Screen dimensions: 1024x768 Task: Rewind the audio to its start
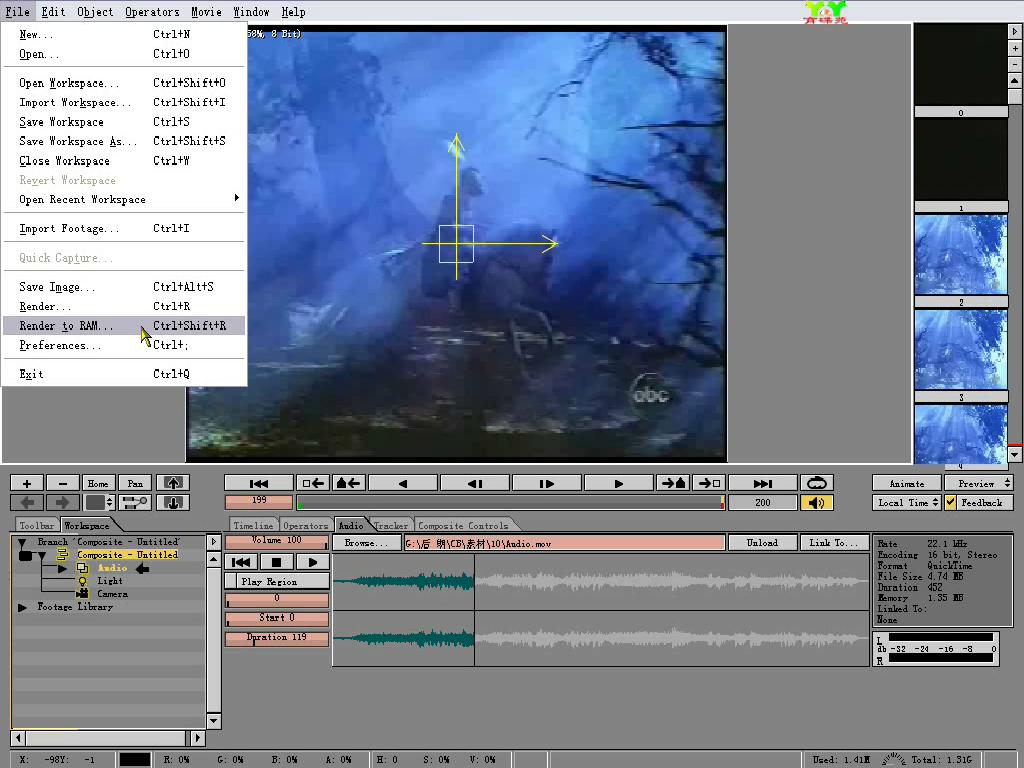pyautogui.click(x=241, y=562)
